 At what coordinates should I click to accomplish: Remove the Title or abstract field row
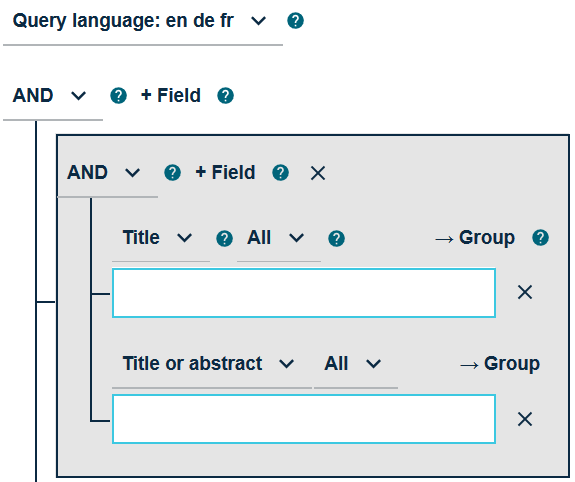point(525,419)
